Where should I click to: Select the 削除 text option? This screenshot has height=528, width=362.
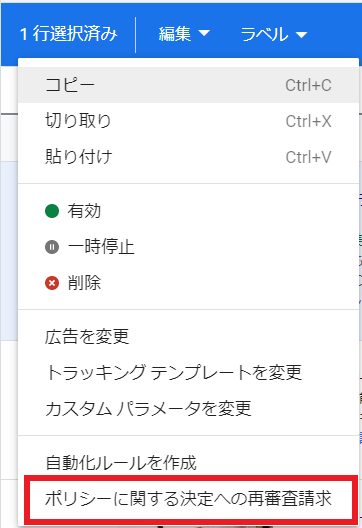84,283
